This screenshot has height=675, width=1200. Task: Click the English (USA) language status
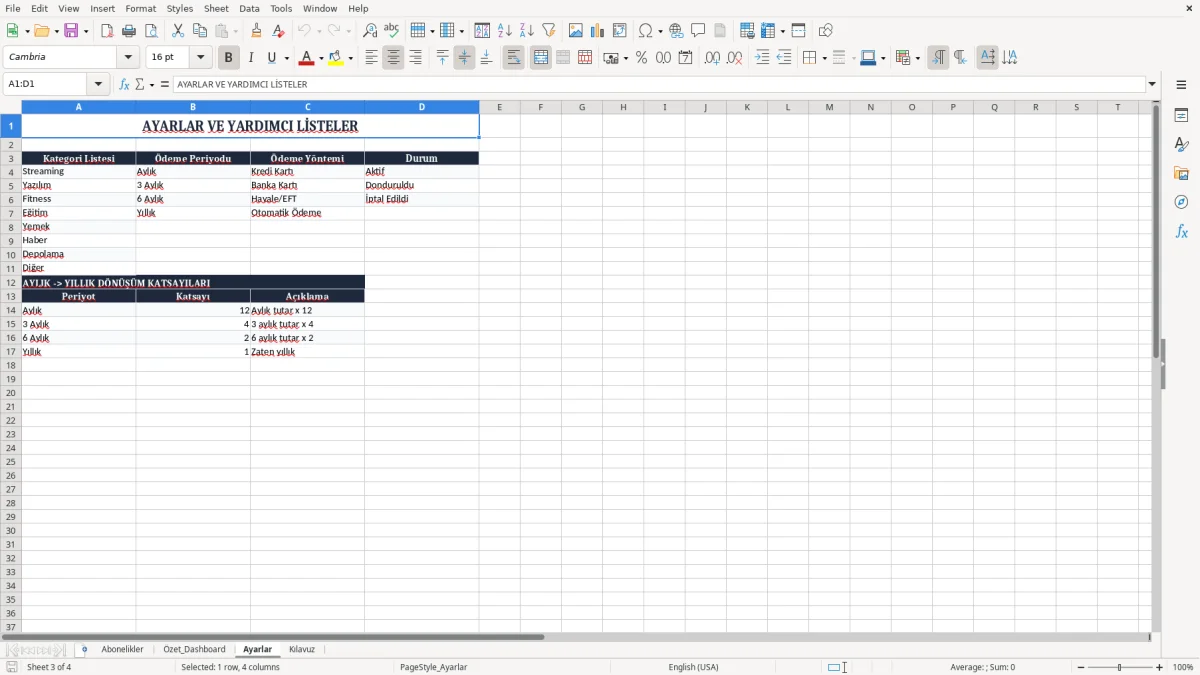(x=693, y=667)
